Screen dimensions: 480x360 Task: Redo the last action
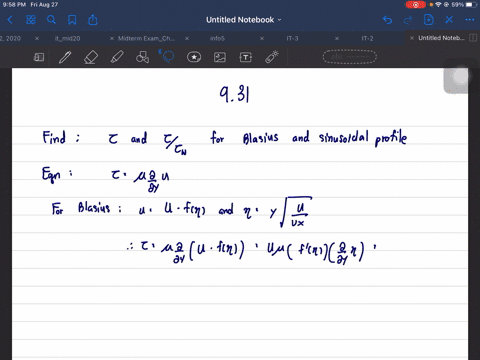point(408,20)
